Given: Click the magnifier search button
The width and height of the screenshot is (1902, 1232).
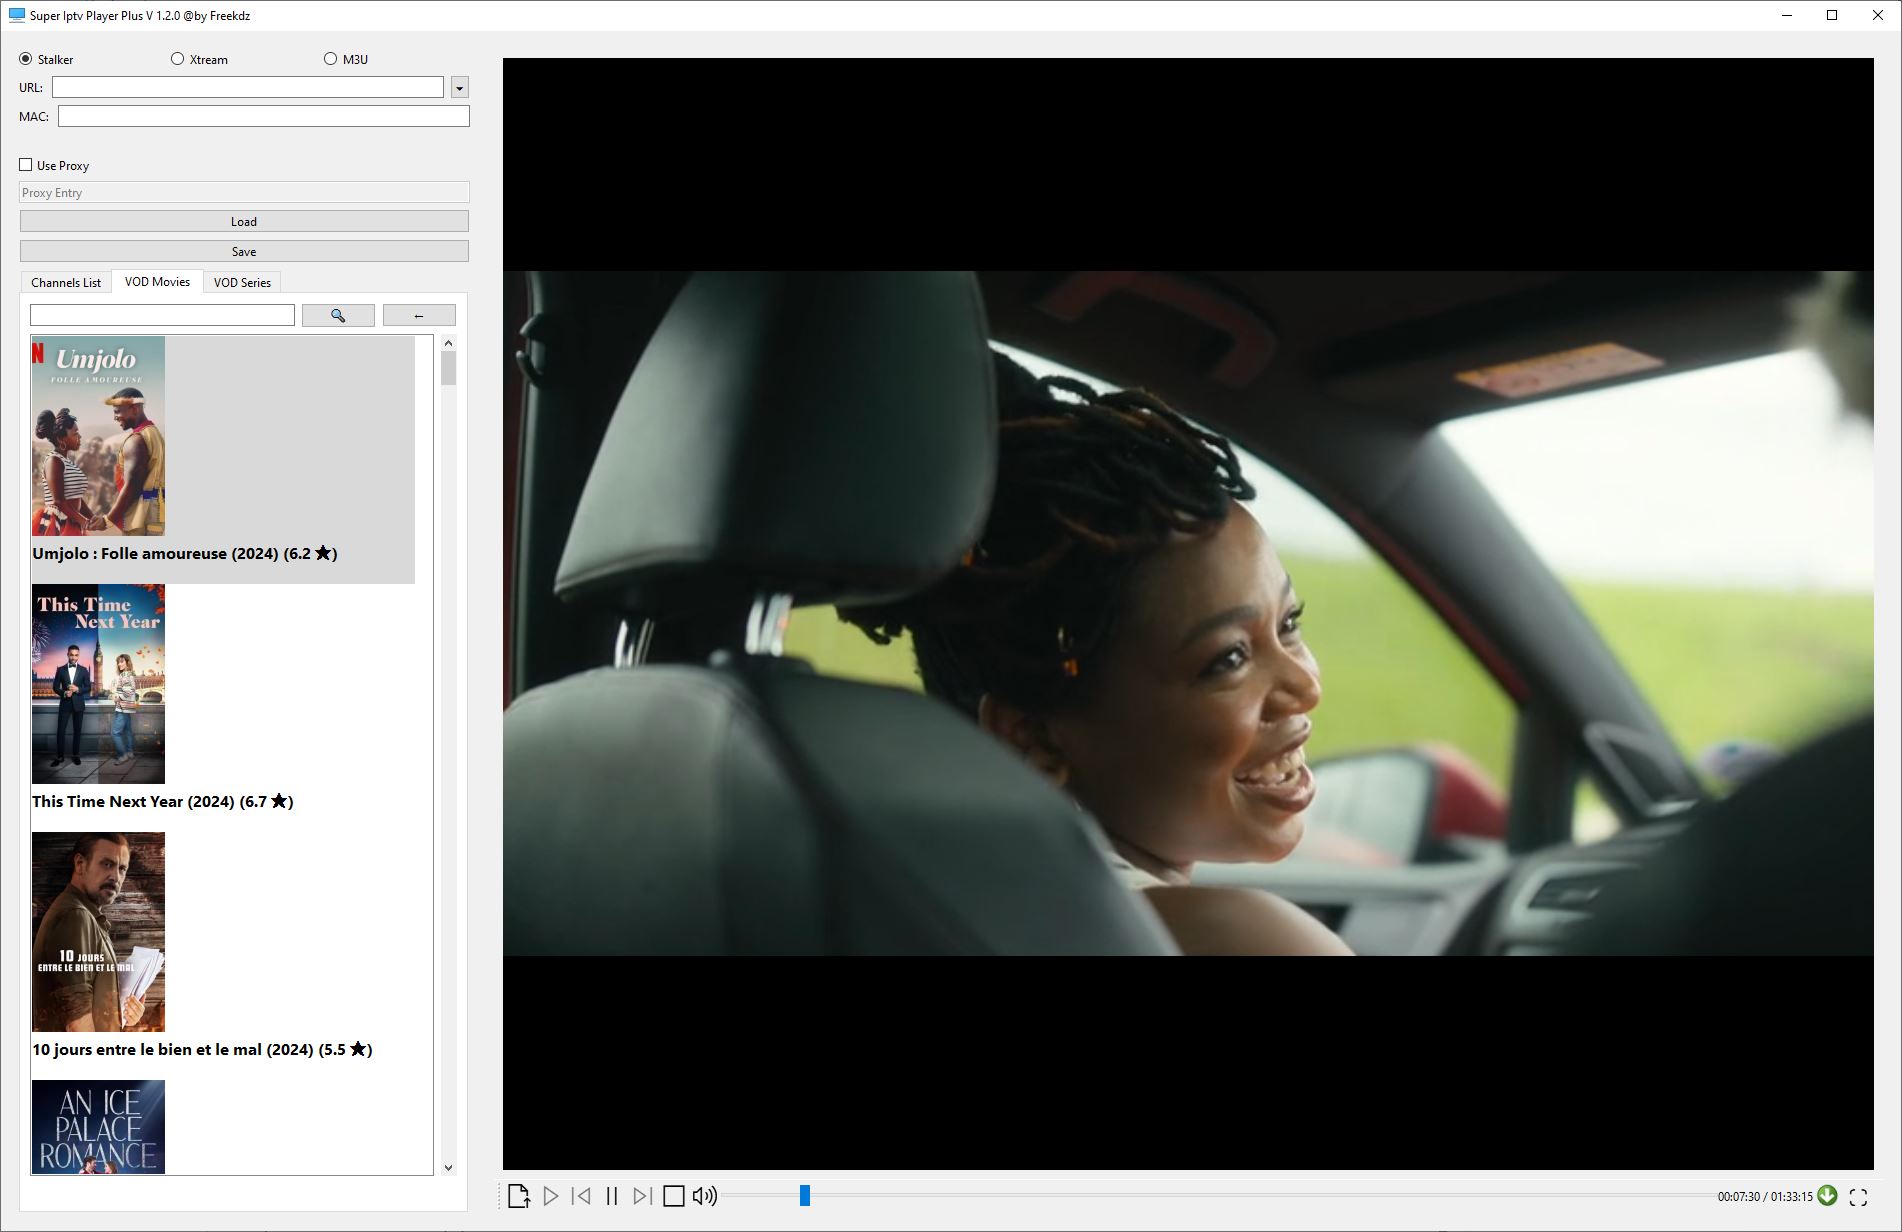Looking at the screenshot, I should point(338,316).
